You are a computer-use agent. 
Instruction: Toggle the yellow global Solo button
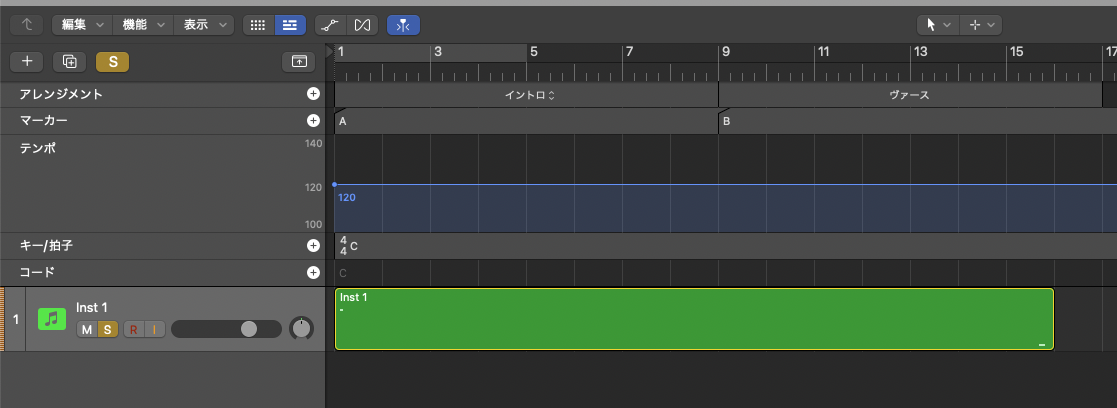(112, 61)
